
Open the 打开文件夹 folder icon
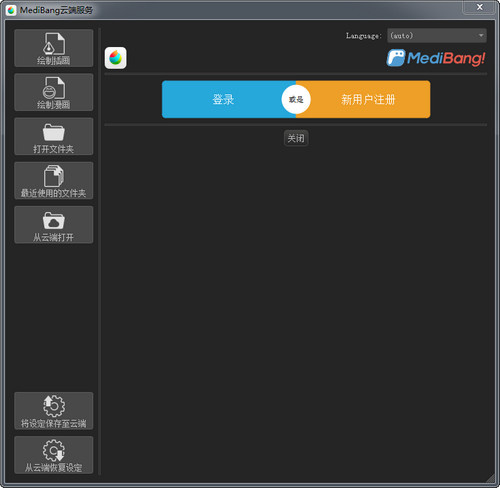coord(54,136)
